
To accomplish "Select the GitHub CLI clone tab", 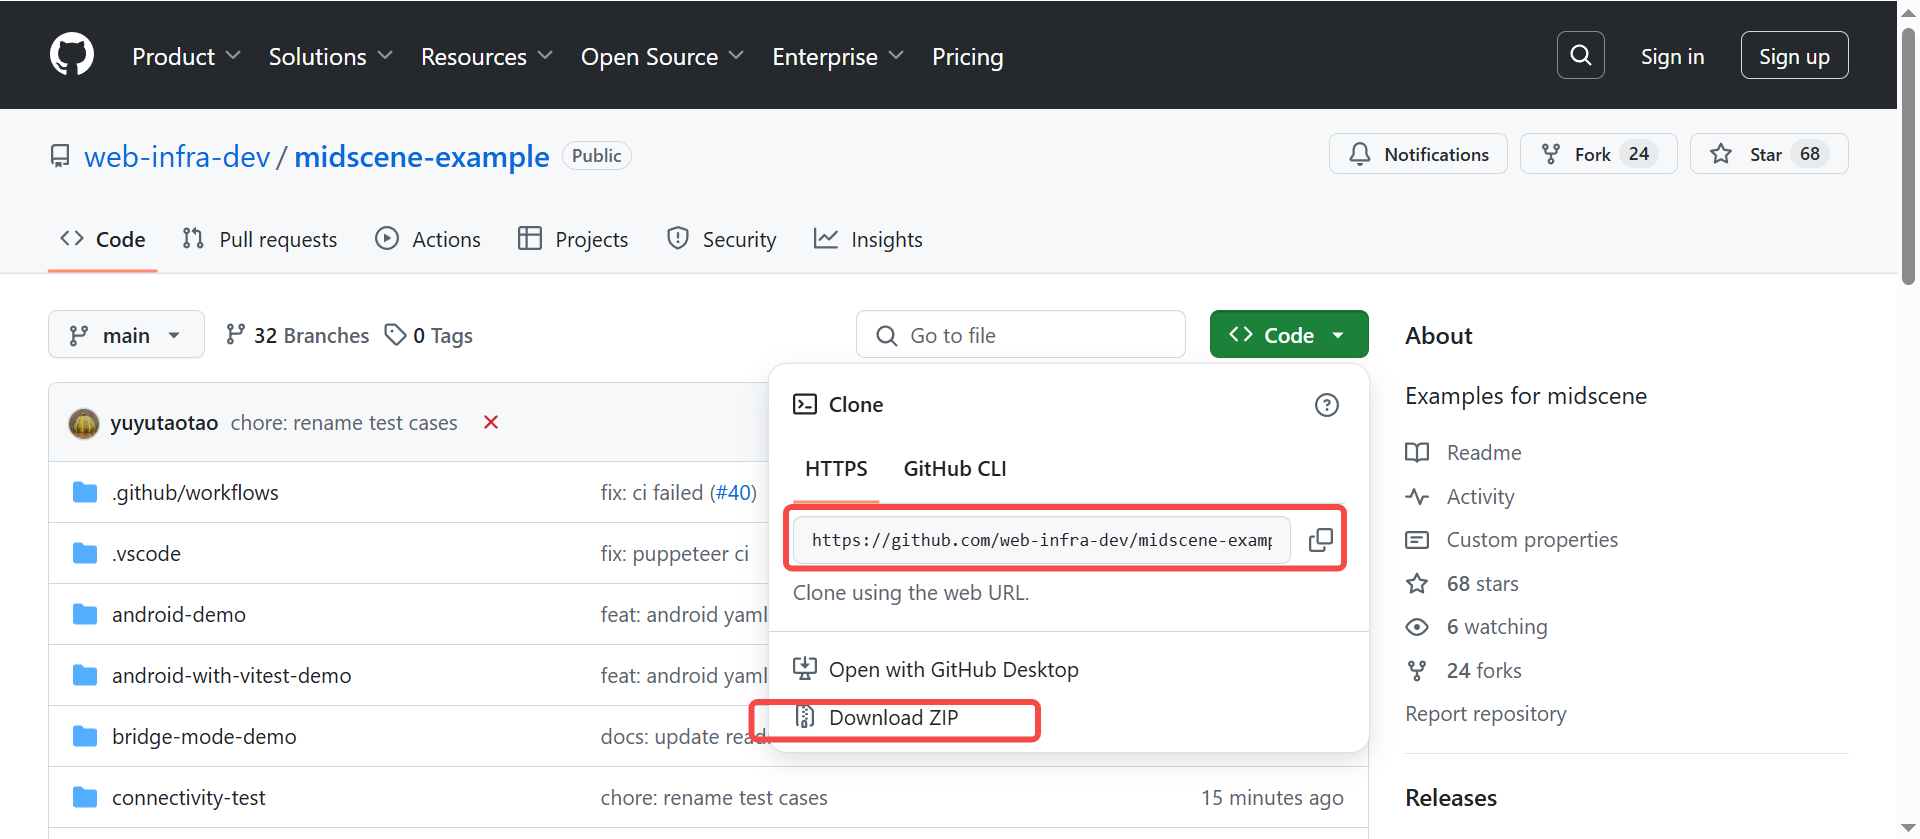I will click(955, 468).
